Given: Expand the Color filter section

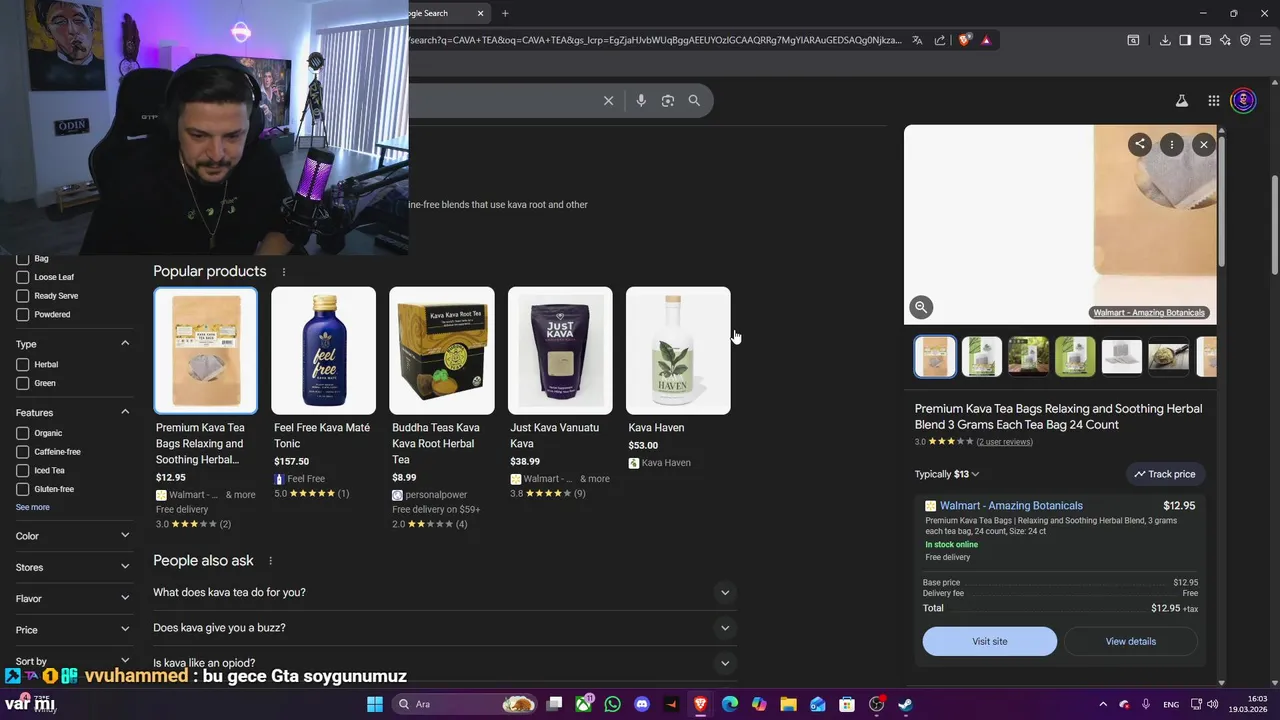Looking at the screenshot, I should (x=125, y=536).
